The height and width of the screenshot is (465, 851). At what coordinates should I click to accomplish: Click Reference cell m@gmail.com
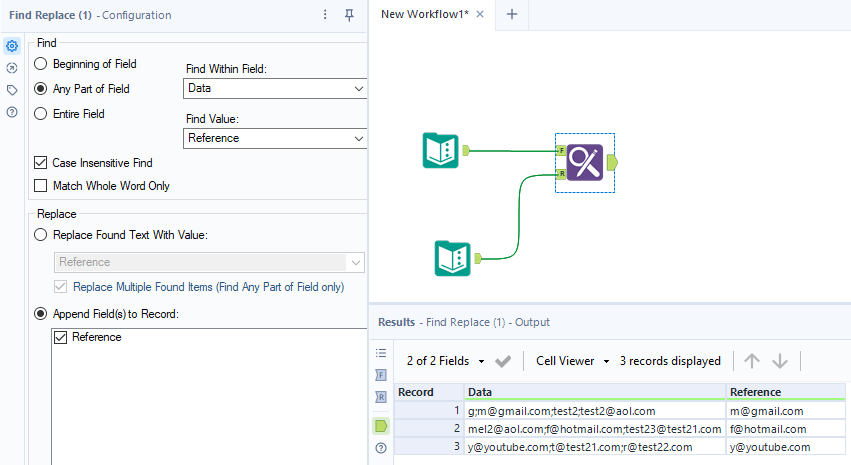pyautogui.click(x=786, y=411)
